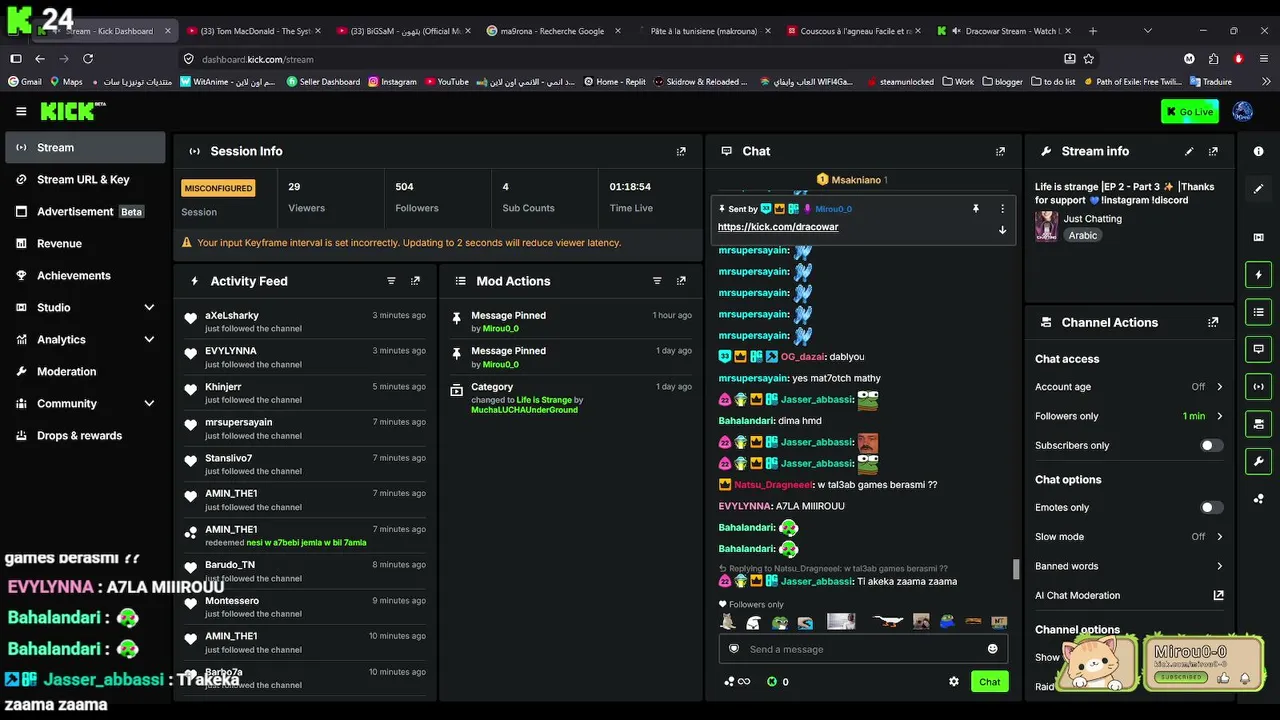Edit stream info with the pencil icon

coord(1189,152)
